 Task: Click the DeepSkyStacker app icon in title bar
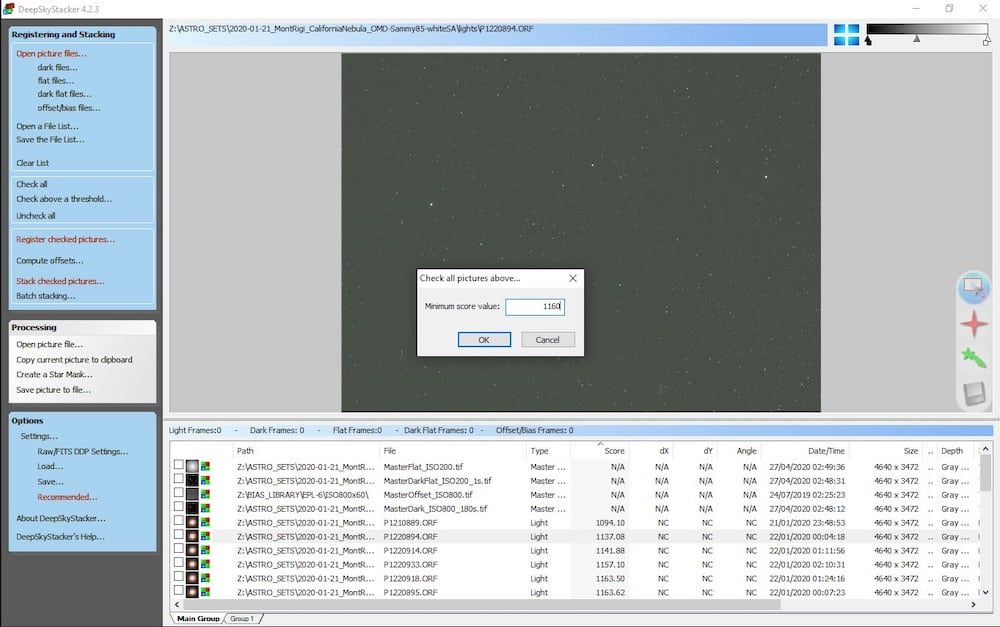8,9
